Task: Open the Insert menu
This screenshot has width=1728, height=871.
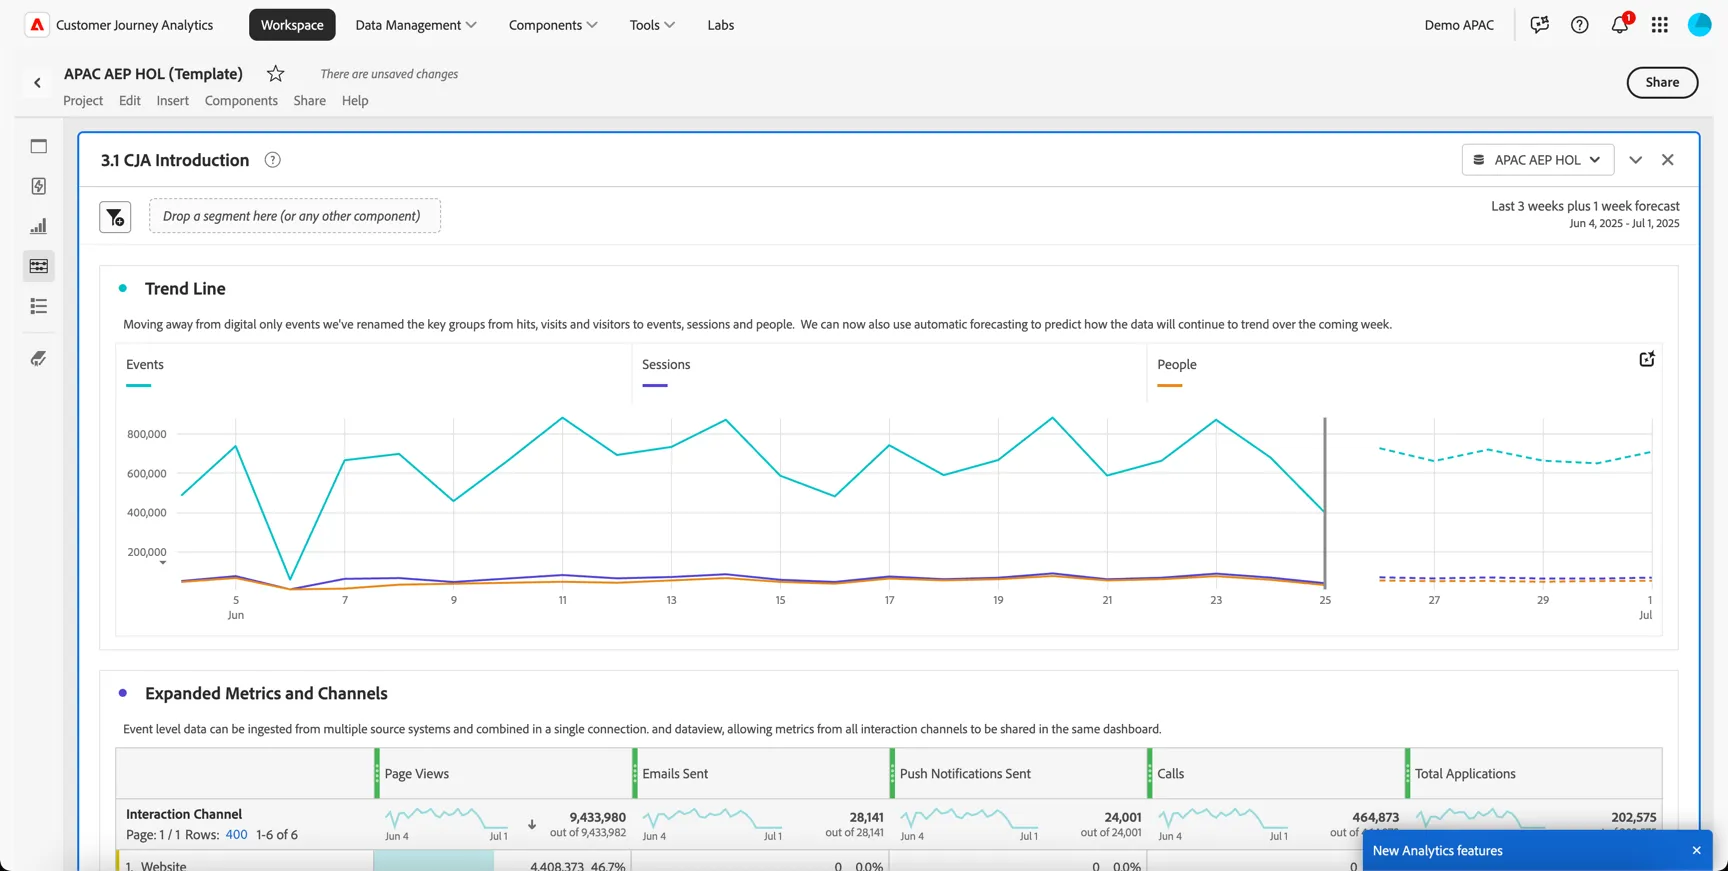Action: (172, 101)
